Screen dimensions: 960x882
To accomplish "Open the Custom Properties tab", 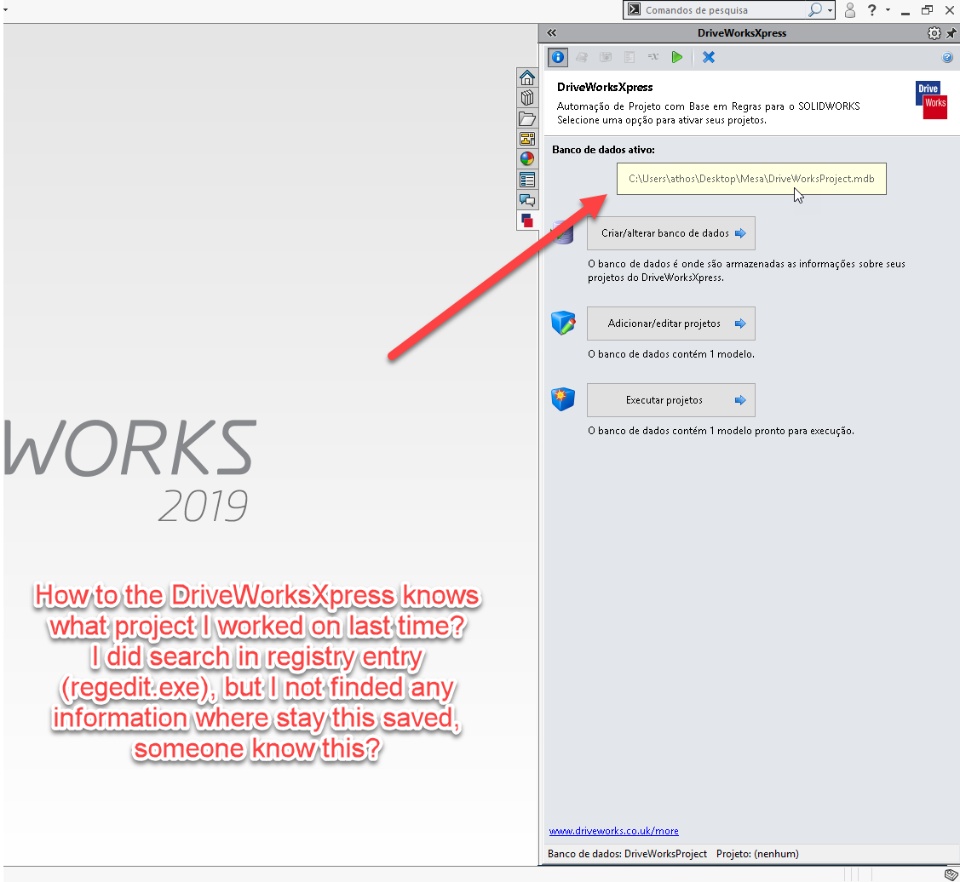I will pyautogui.click(x=527, y=179).
